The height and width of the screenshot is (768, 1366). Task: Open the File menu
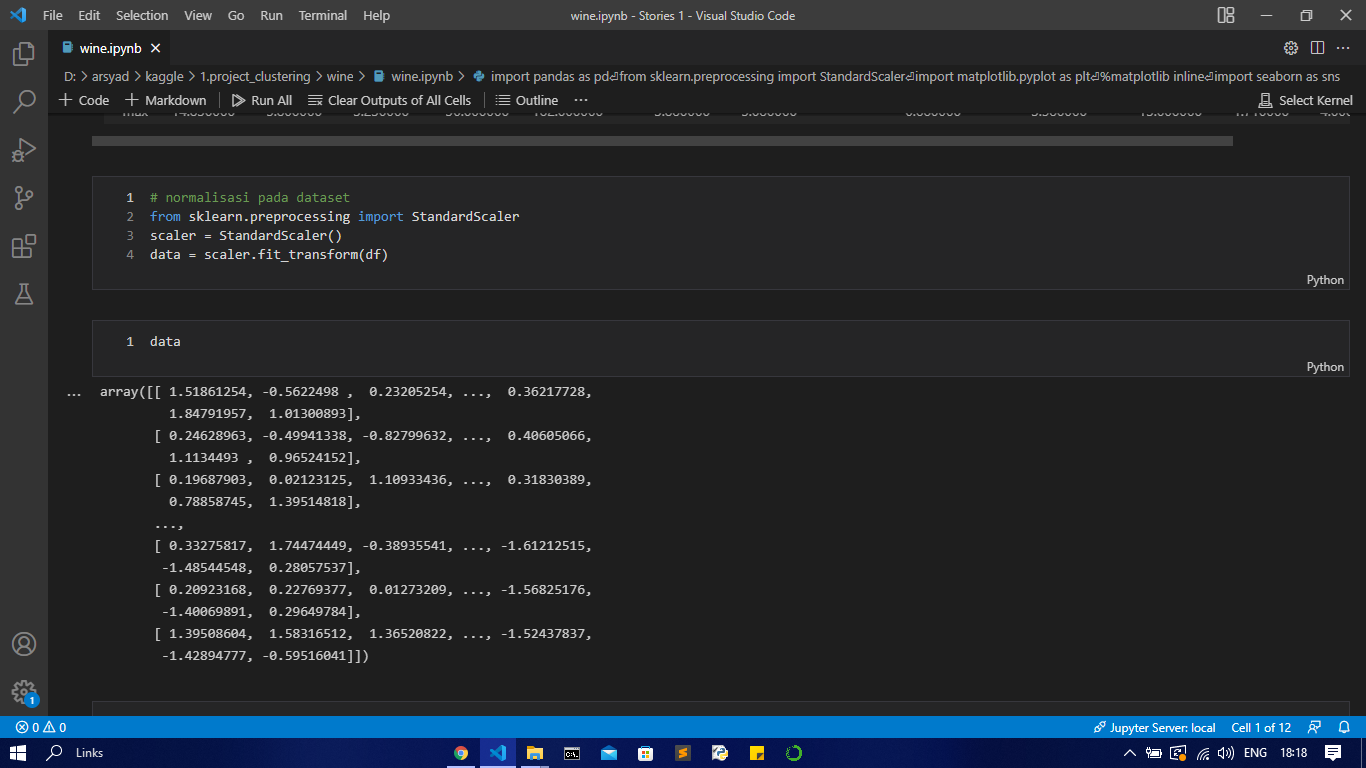click(x=53, y=15)
